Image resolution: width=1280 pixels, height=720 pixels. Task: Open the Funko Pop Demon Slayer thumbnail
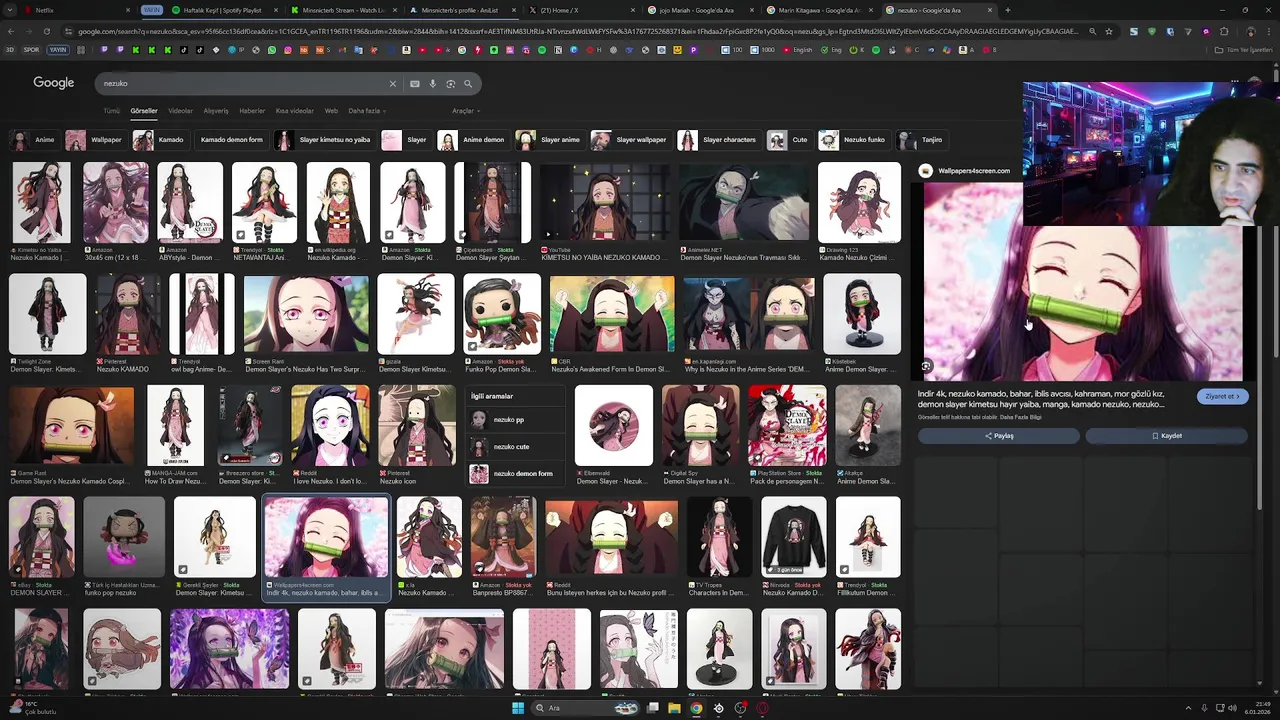pos(502,314)
